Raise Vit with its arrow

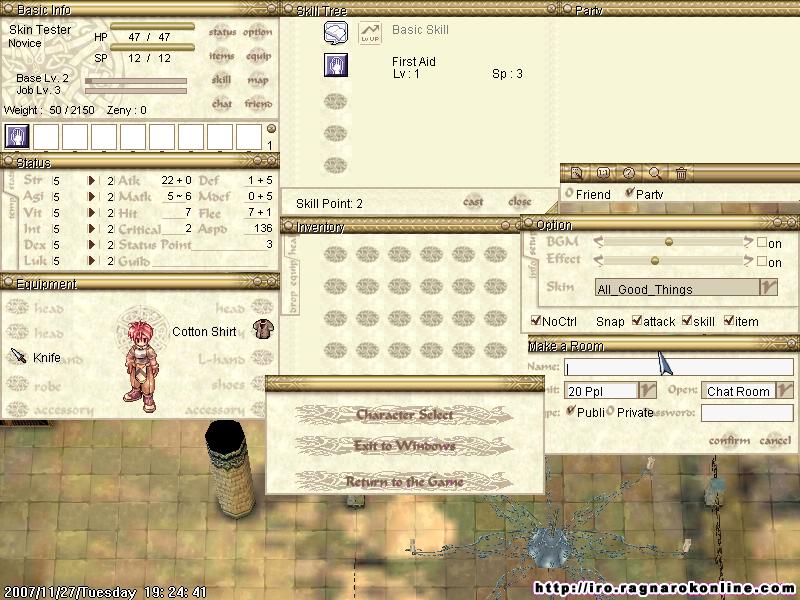tap(91, 213)
